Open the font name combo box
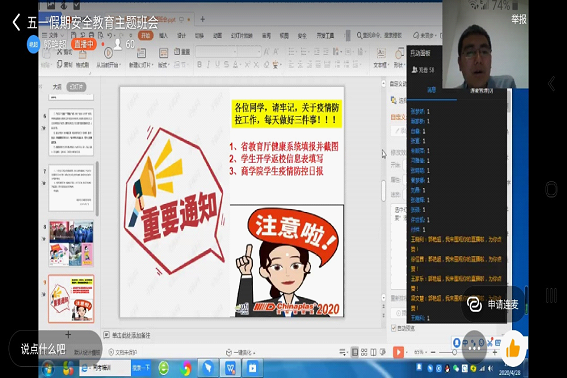The height and width of the screenshot is (378, 567). click(217, 52)
